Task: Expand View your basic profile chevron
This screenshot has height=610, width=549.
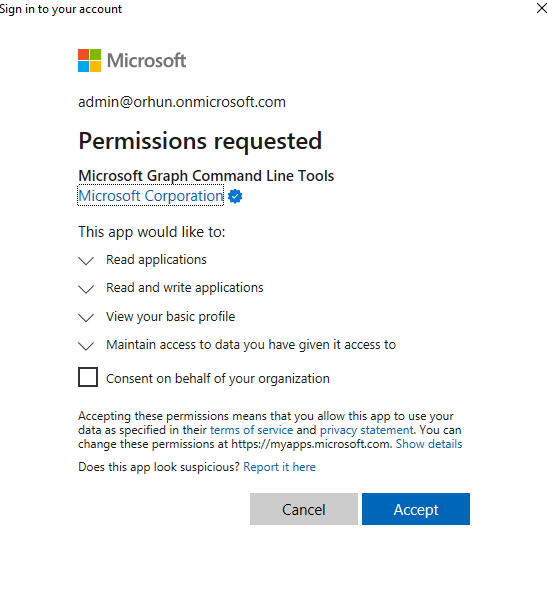Action: coord(86,318)
